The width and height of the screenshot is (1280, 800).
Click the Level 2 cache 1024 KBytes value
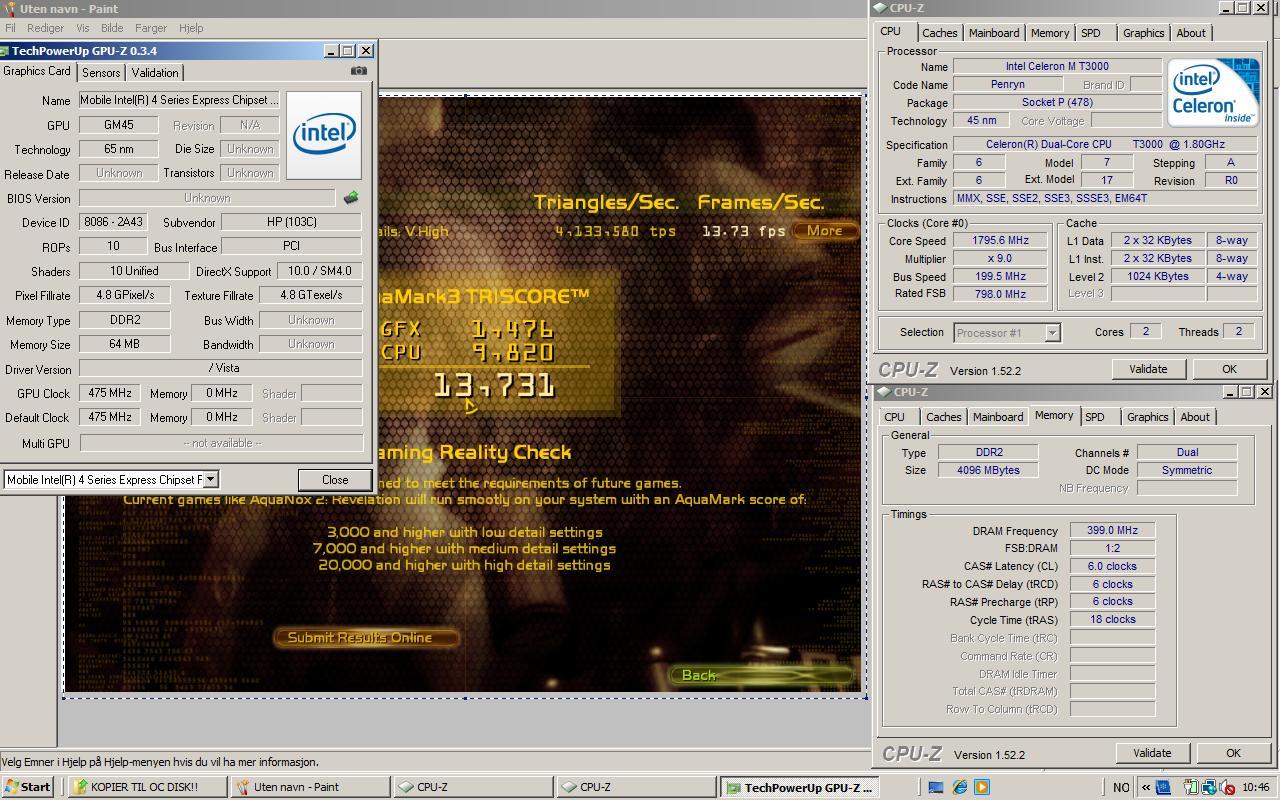tap(1157, 276)
